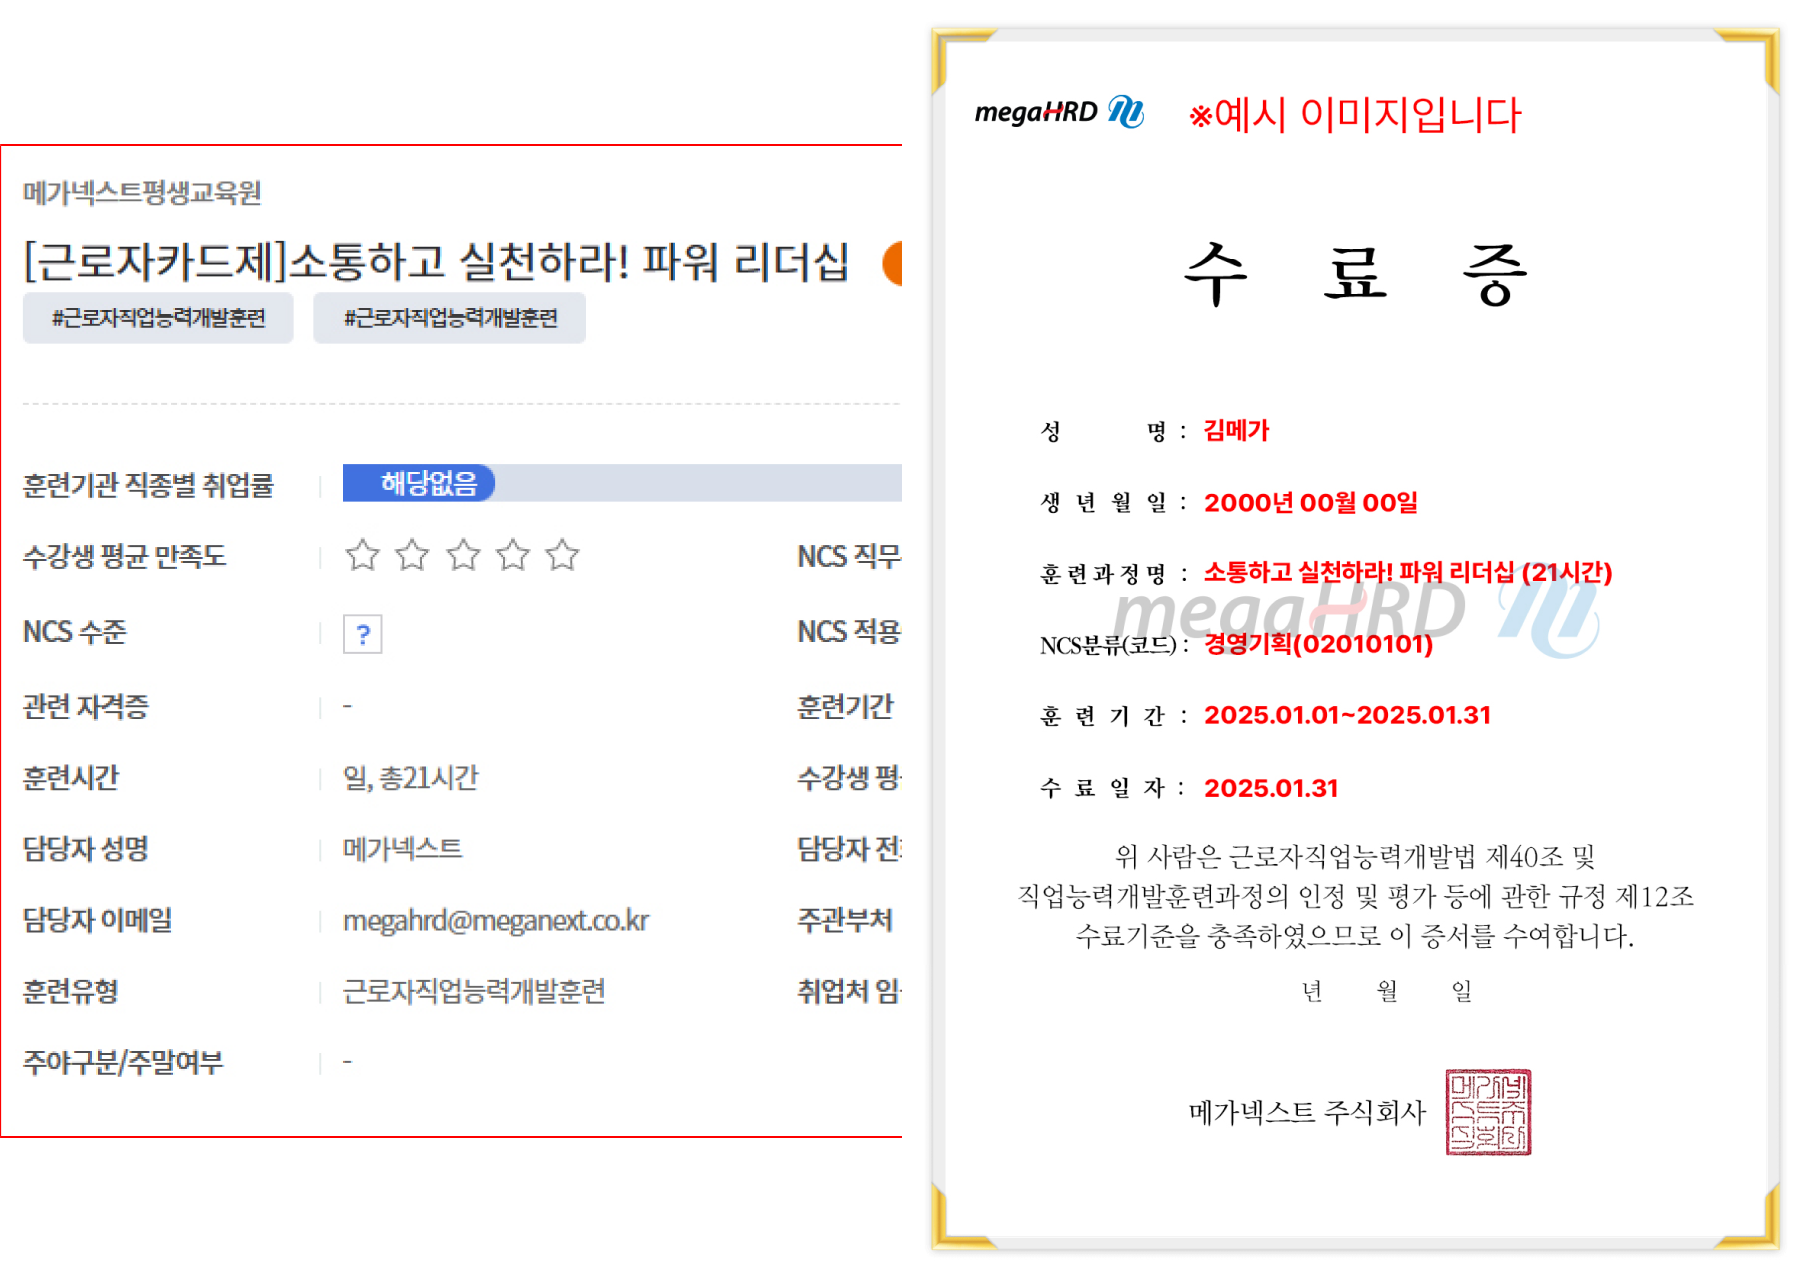
Task: Click the fourth satisfaction rating star
Action: (513, 555)
